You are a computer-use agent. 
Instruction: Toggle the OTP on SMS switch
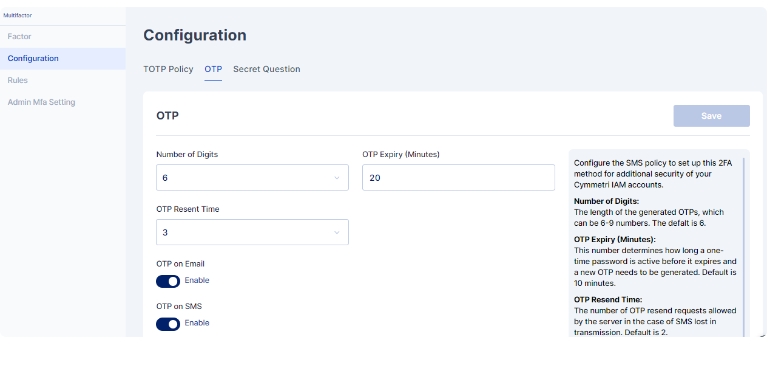pos(168,324)
